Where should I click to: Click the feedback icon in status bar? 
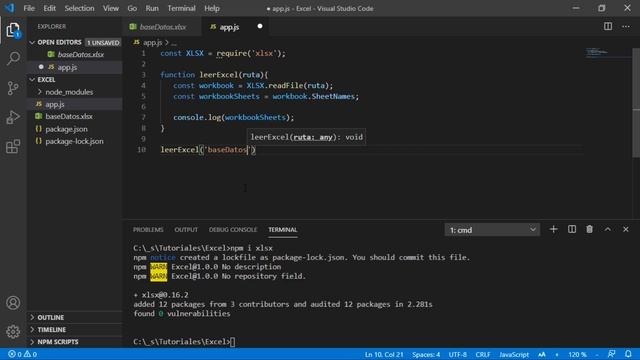pos(611,354)
